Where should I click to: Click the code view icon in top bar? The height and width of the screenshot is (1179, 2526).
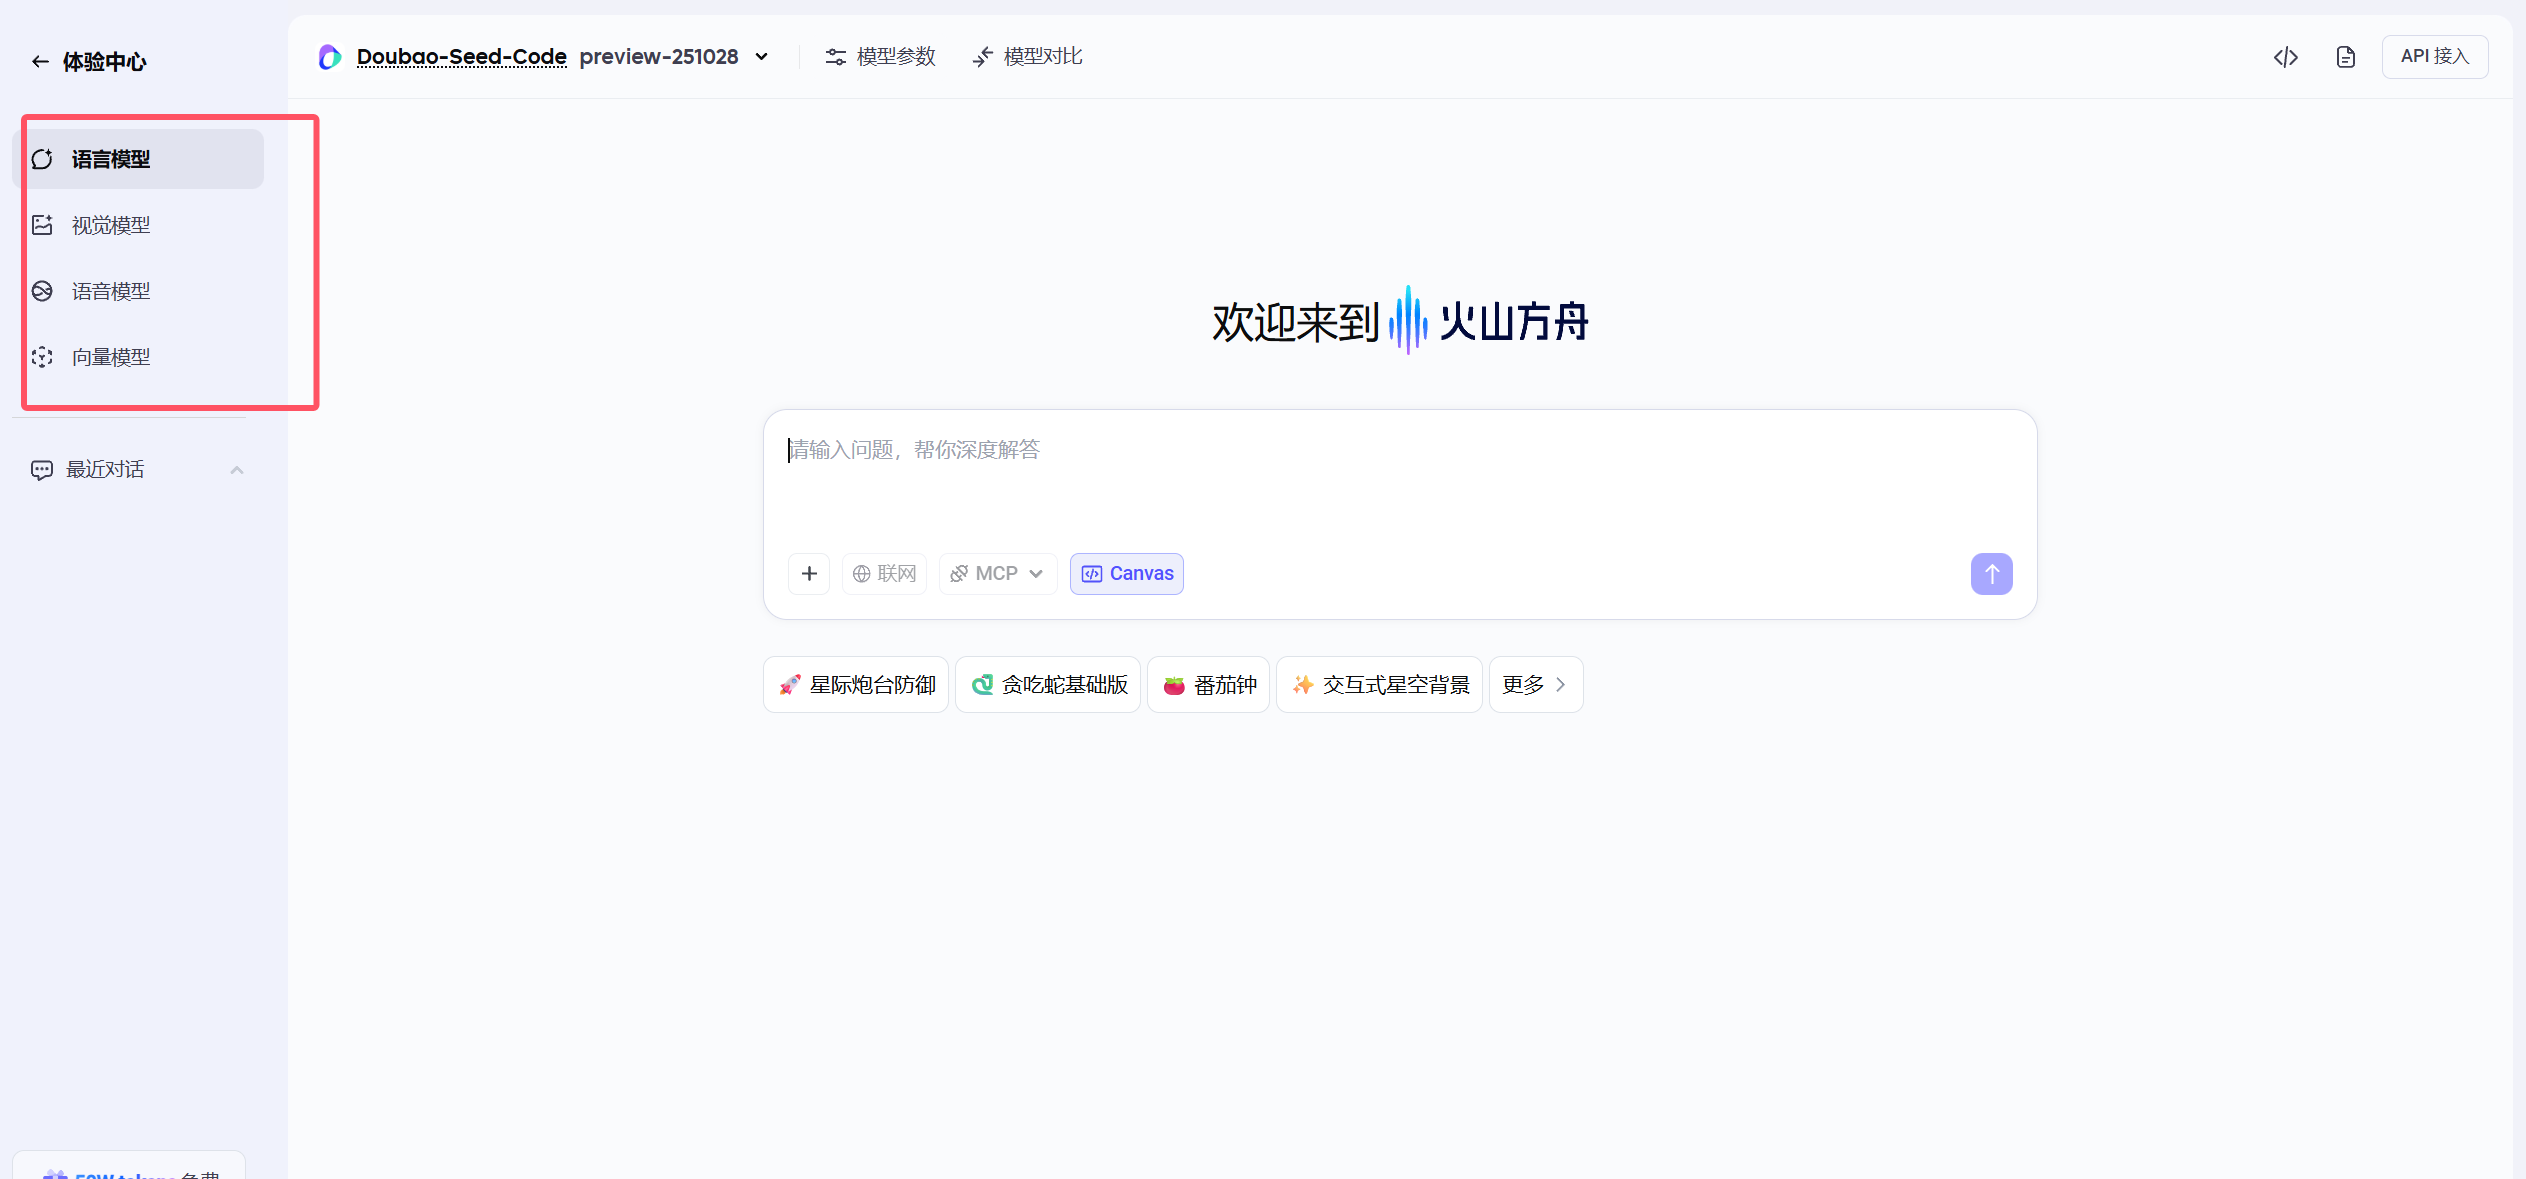(x=2285, y=57)
